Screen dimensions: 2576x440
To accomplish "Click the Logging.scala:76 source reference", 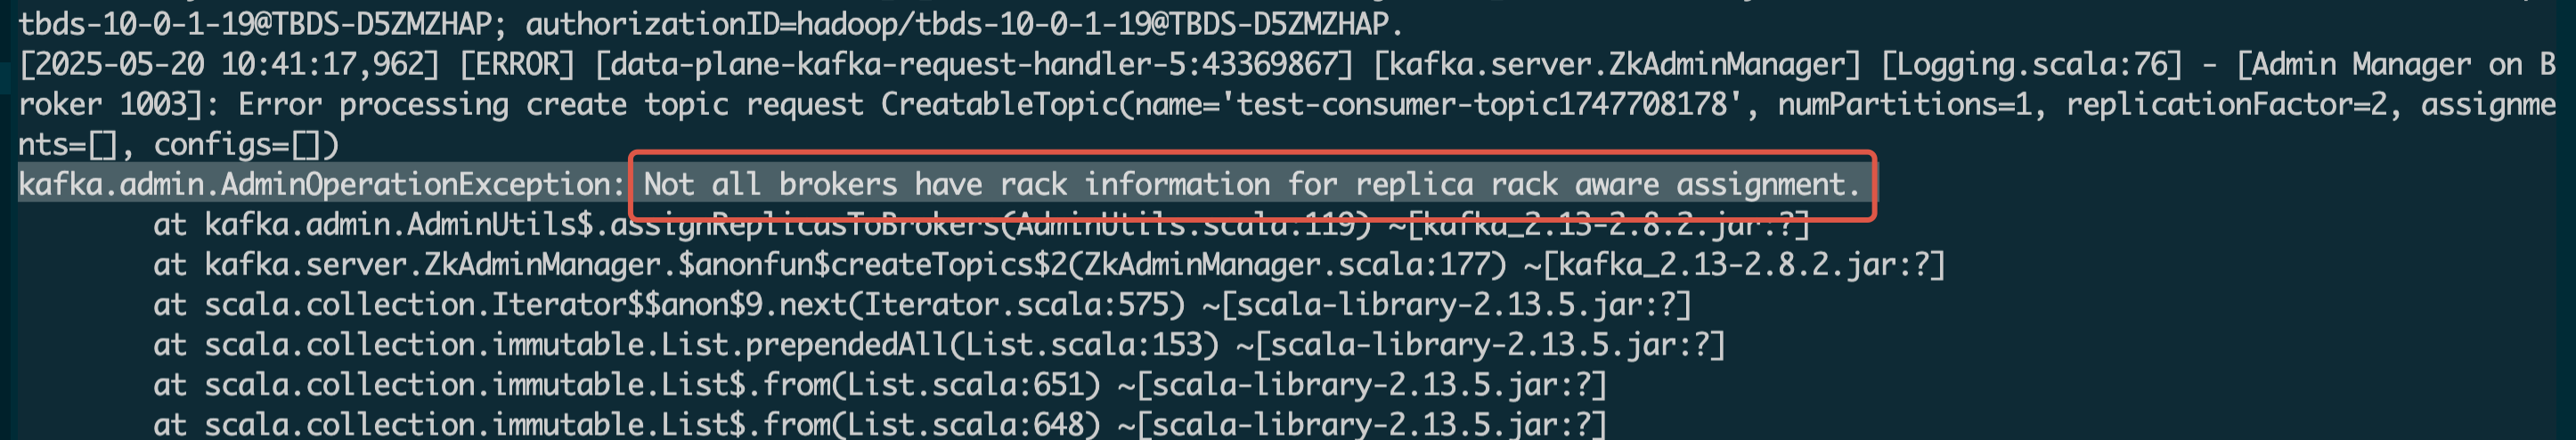I will tap(2031, 65).
